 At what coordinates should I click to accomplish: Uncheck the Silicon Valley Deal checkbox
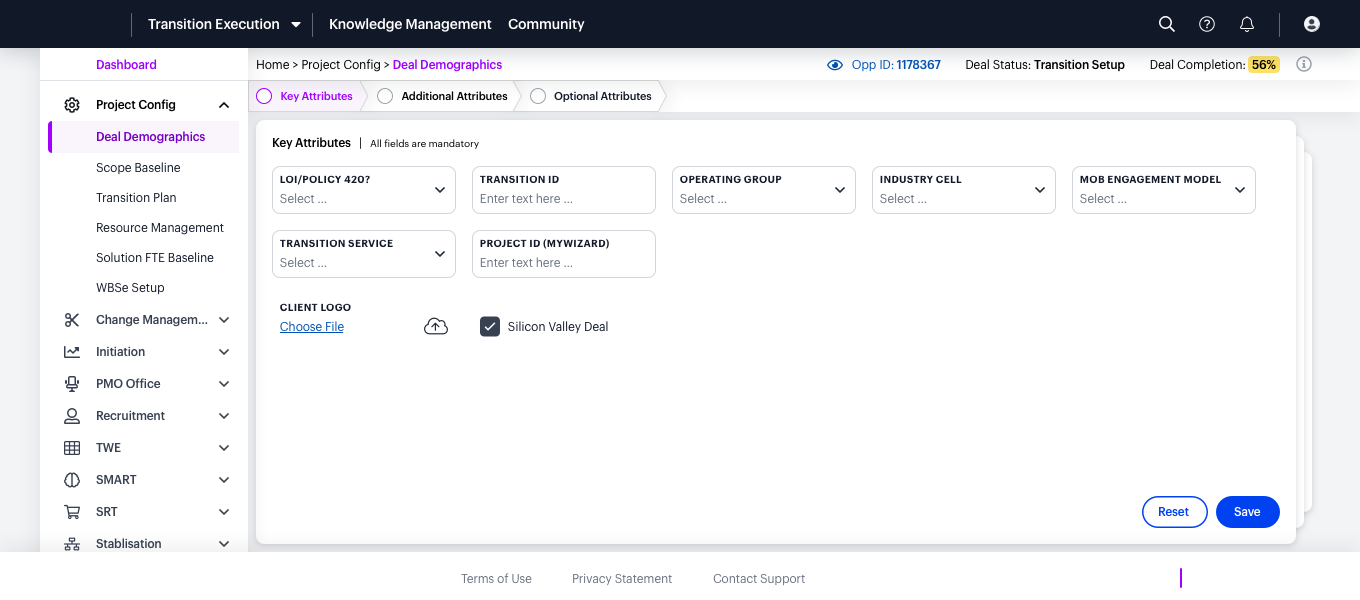[x=490, y=327]
